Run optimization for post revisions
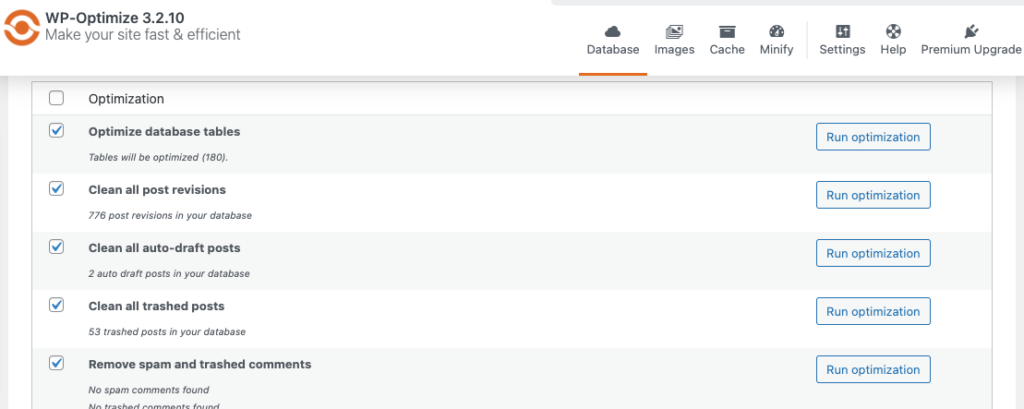The image size is (1024, 409). pyautogui.click(x=873, y=195)
